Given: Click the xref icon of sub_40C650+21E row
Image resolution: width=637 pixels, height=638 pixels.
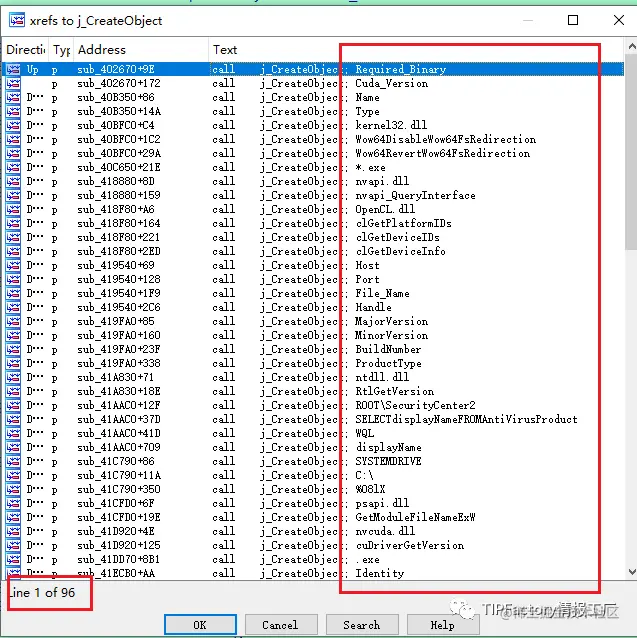Looking at the screenshot, I should coord(13,167).
